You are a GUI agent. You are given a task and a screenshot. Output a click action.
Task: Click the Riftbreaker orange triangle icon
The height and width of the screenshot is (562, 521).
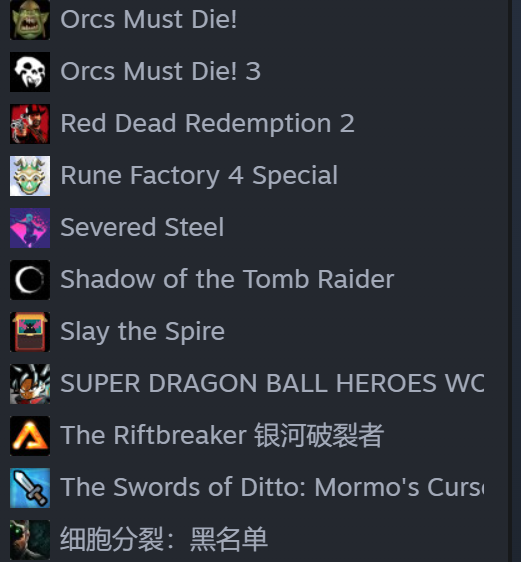click(30, 435)
